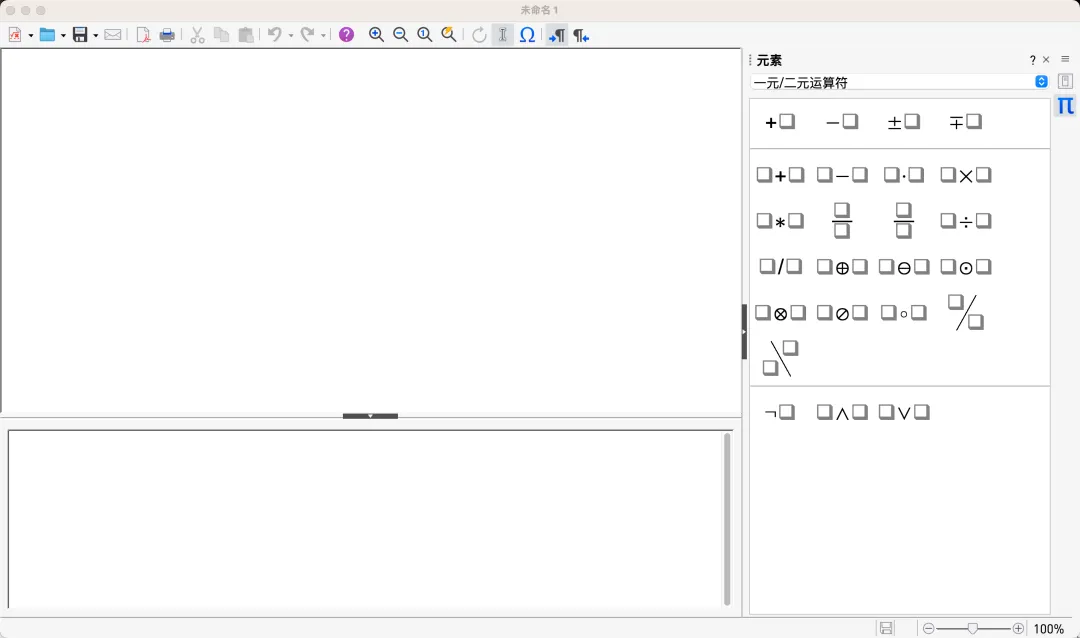Zoom in with the plus magnifier
Image resolution: width=1080 pixels, height=638 pixels.
(376, 34)
